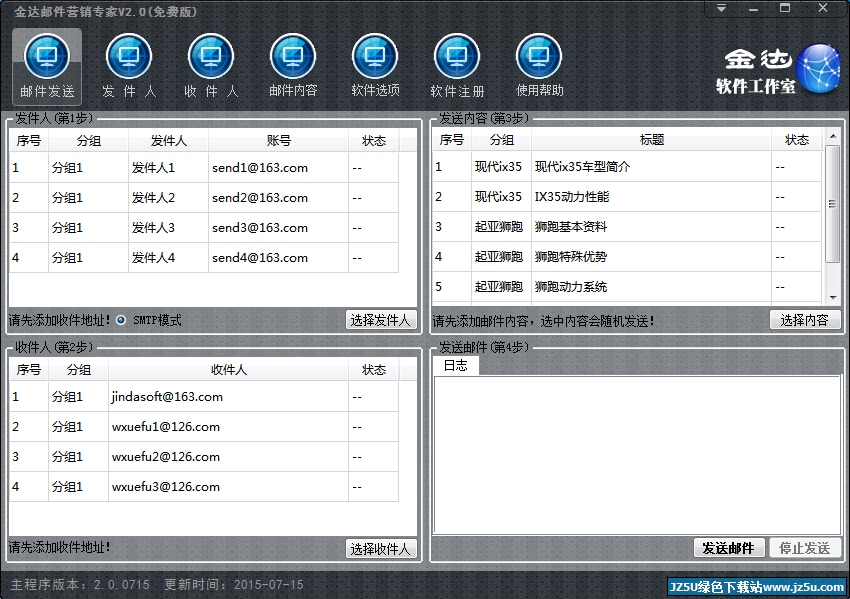850x599 pixels.
Task: Click the JZ5U绿色下载站 www.jz5u.com link
Action: point(757,587)
